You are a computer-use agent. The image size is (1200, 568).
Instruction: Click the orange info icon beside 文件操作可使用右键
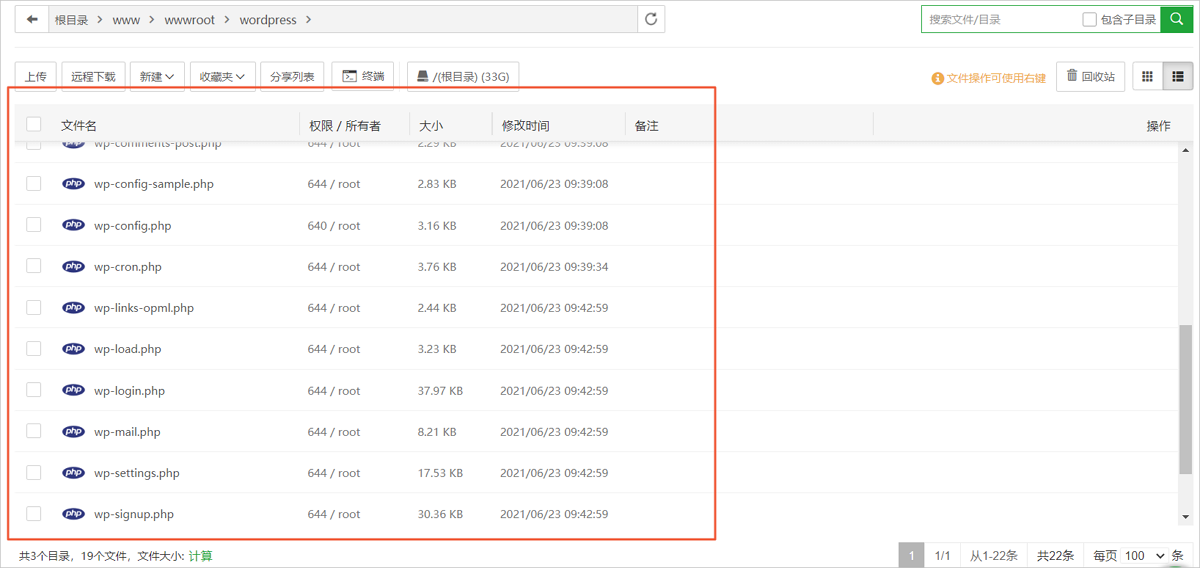[937, 78]
